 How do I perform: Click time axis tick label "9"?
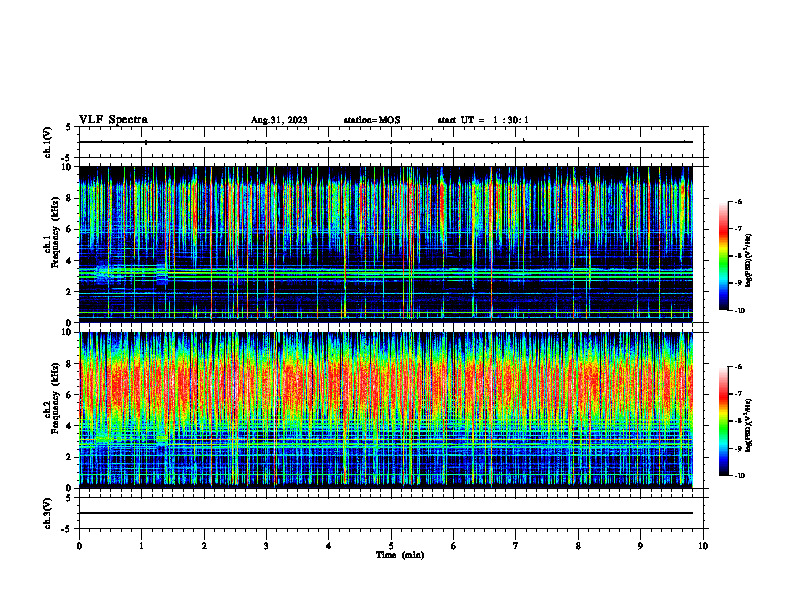click(640, 546)
